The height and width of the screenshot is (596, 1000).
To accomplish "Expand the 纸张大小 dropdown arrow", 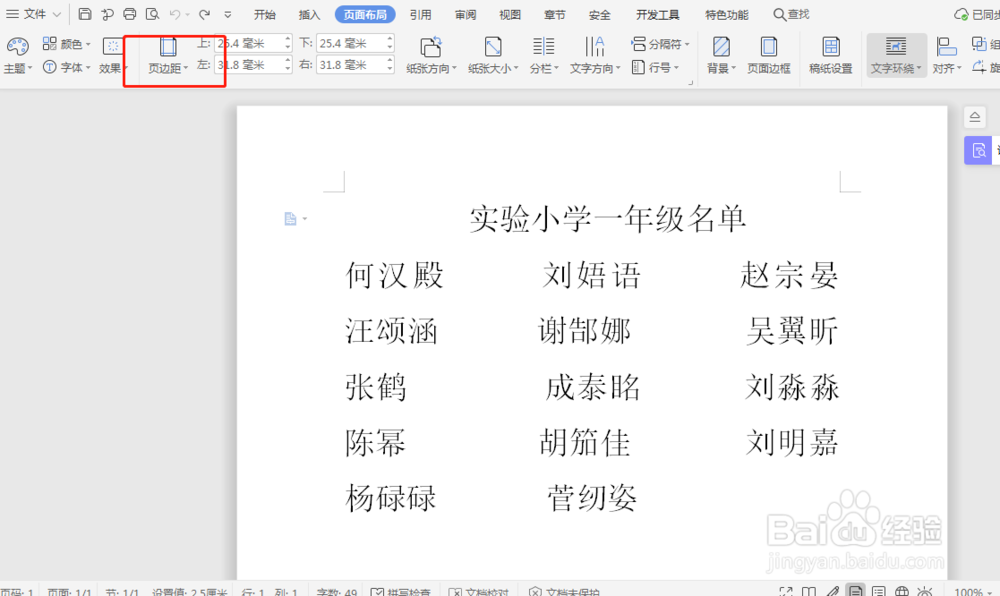I will (516, 68).
